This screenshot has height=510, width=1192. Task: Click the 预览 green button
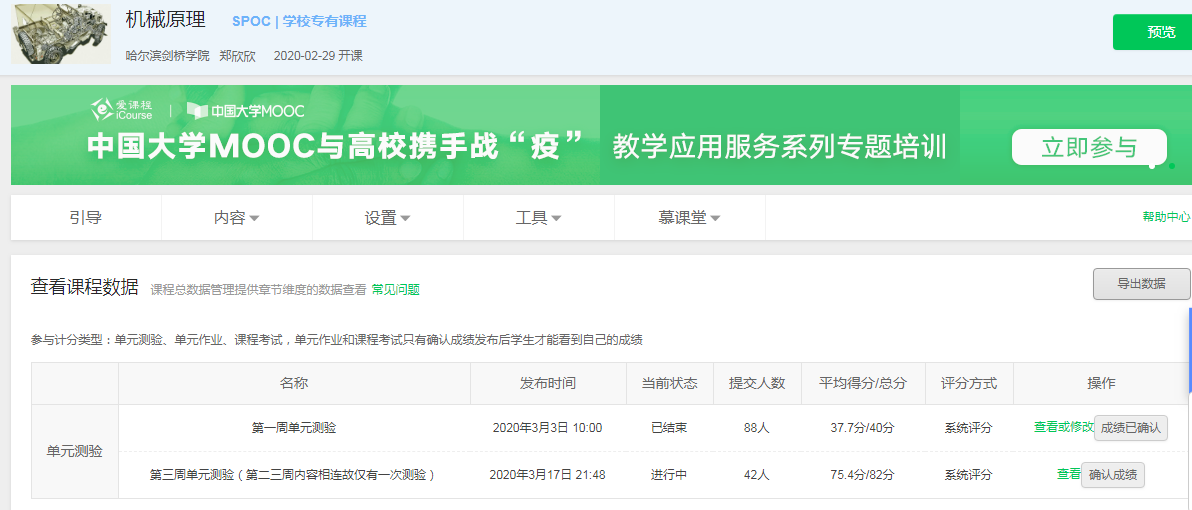point(1153,32)
